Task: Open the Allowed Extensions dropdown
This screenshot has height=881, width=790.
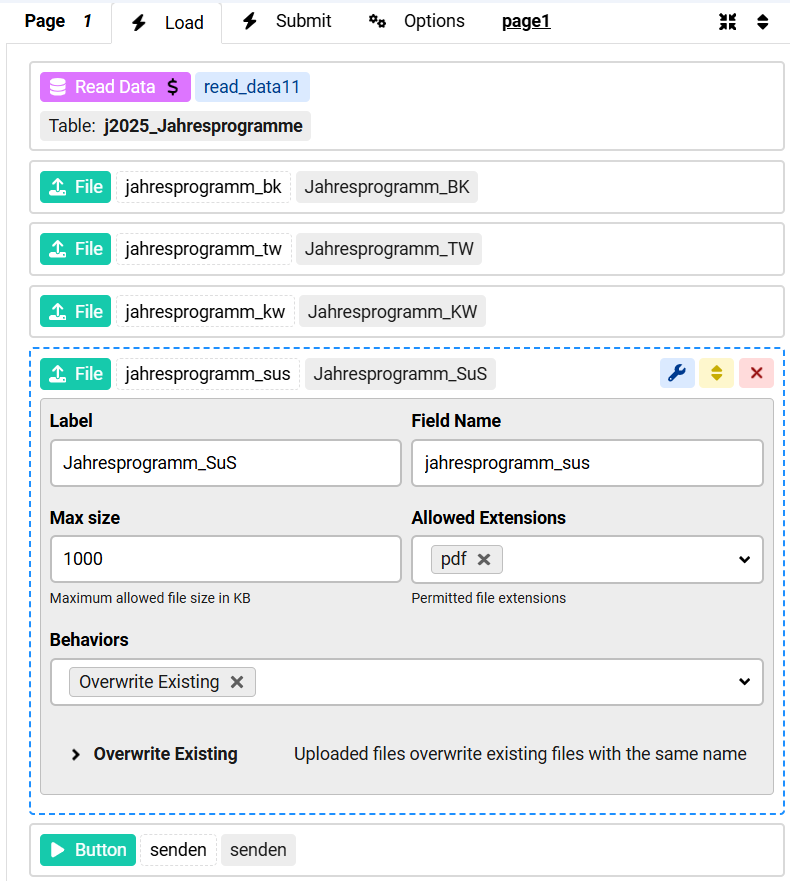Action: pos(744,560)
